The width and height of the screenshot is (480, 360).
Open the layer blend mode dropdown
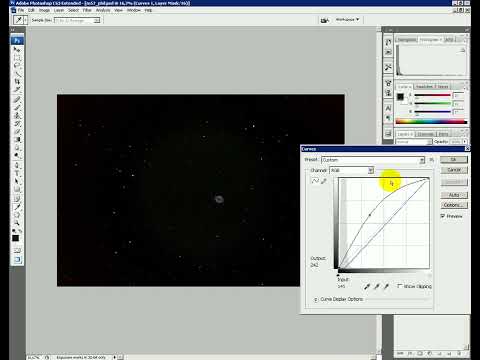pyautogui.click(x=414, y=142)
